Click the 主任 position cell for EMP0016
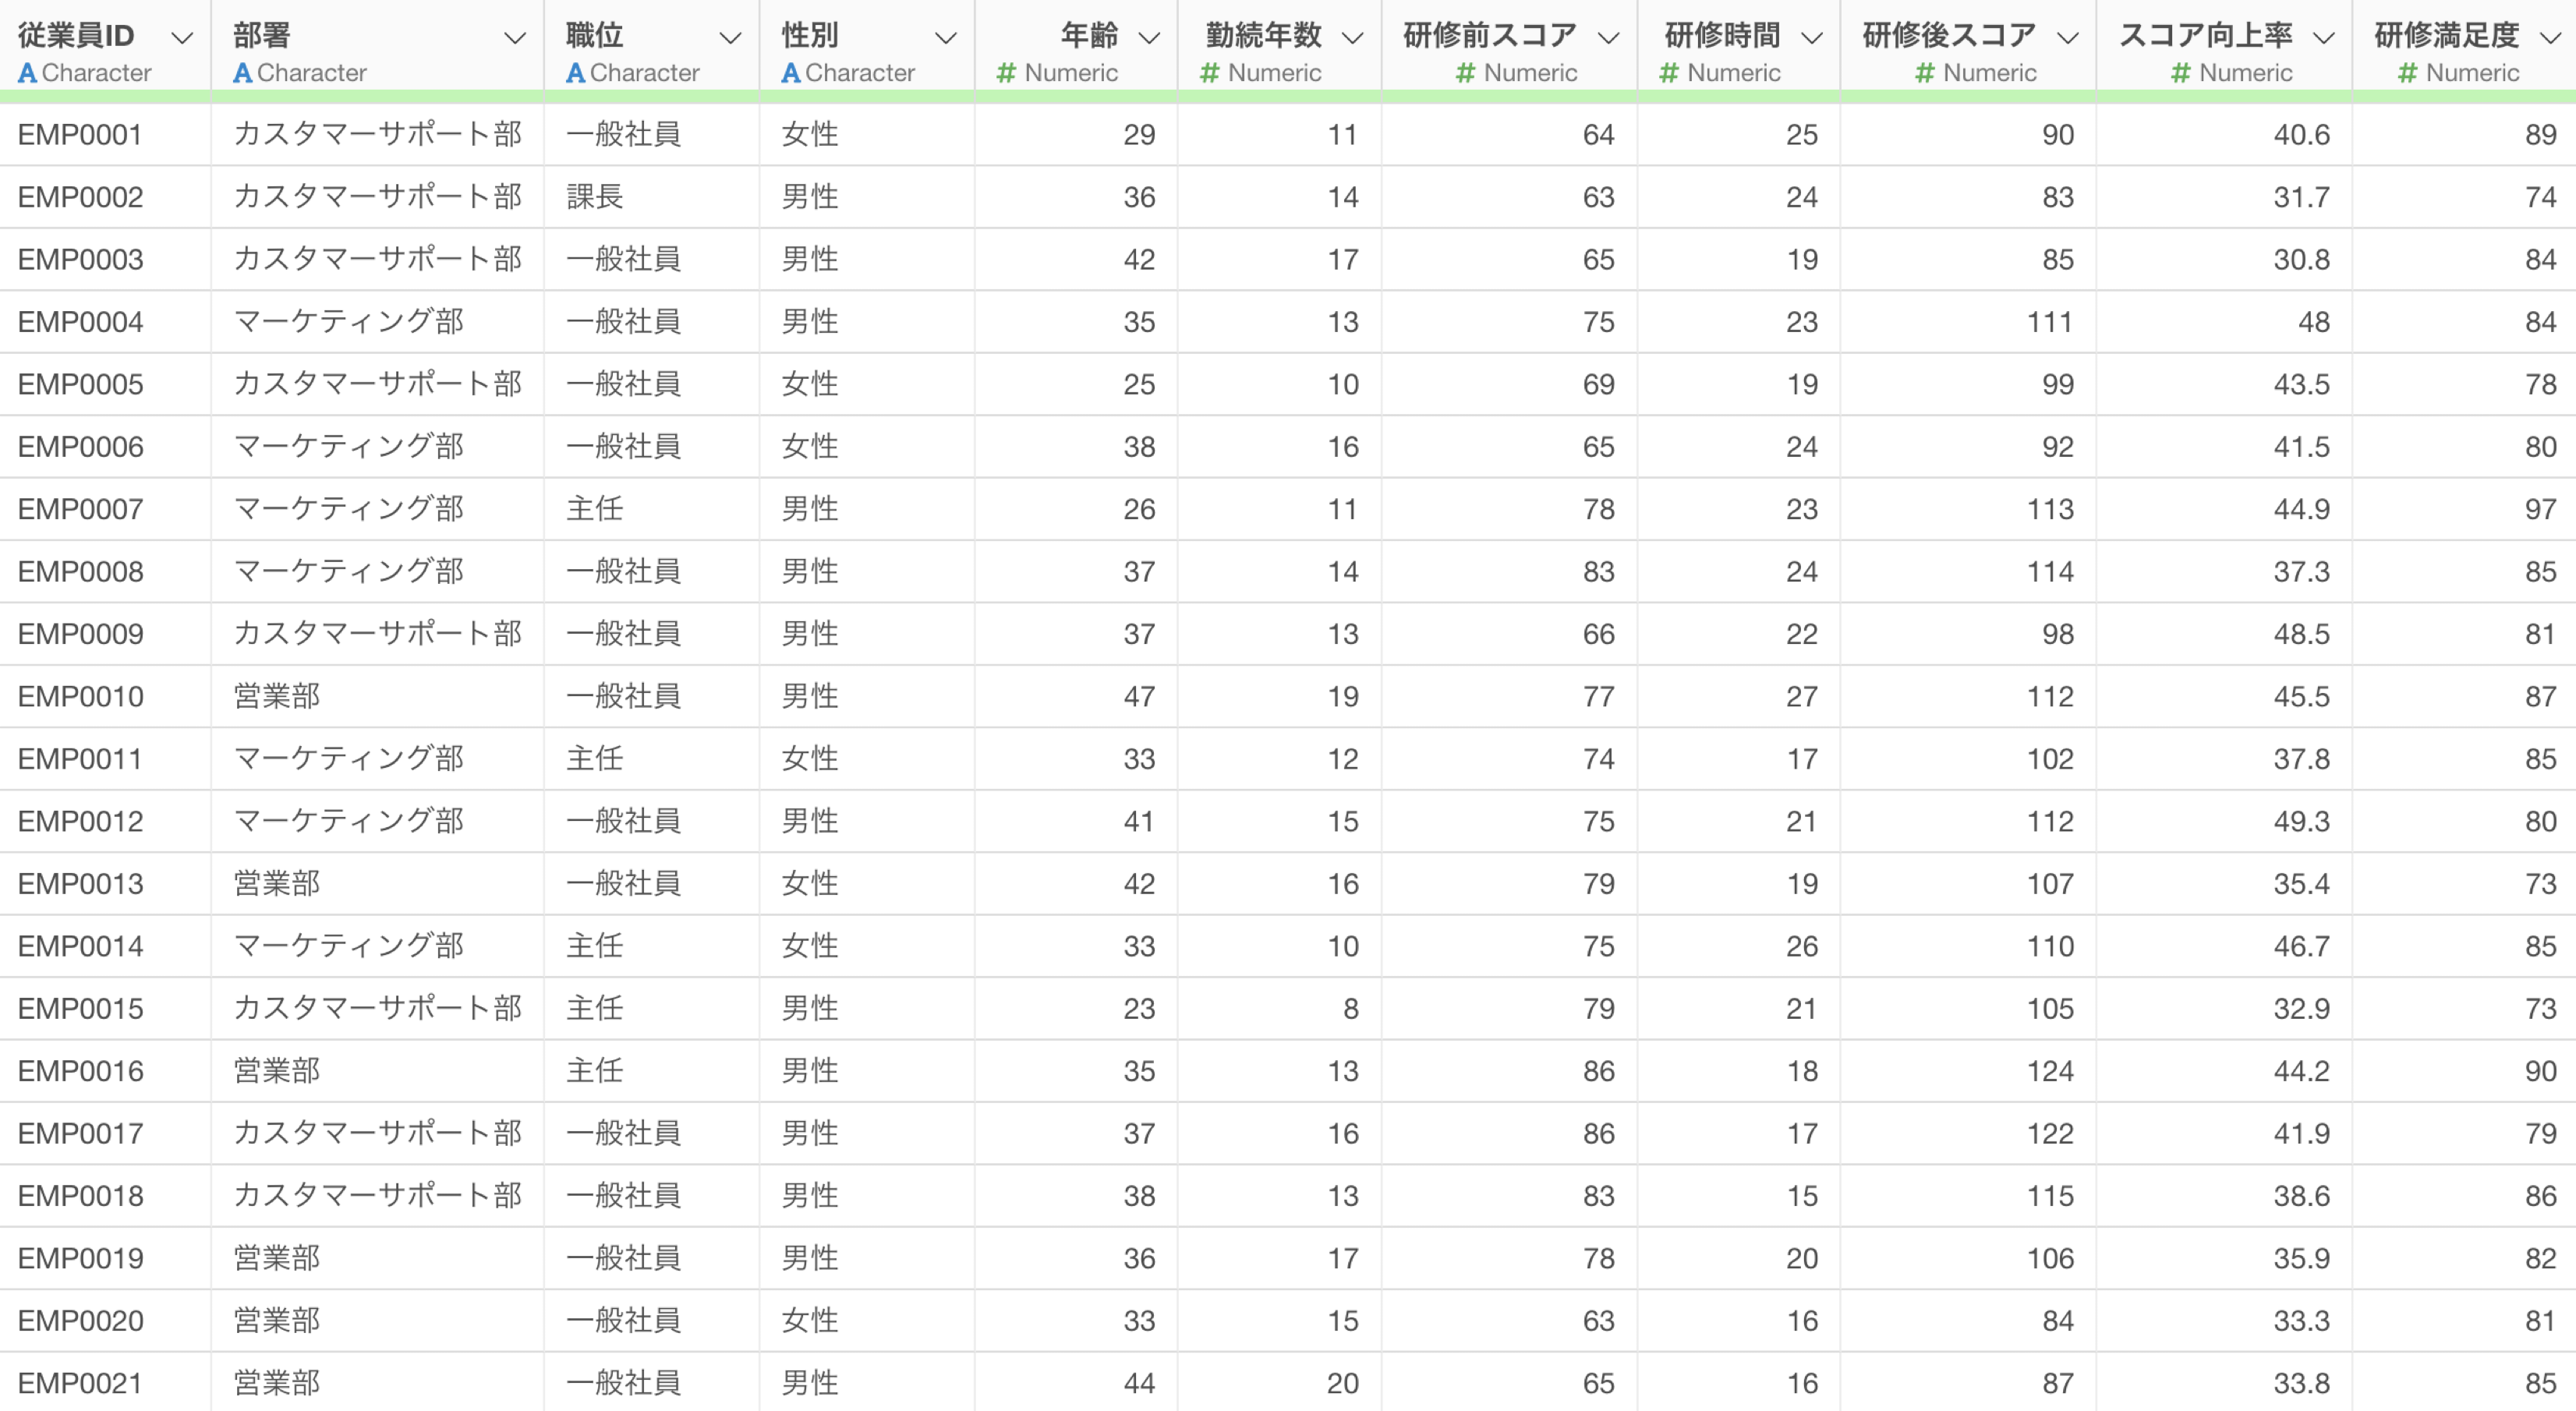Viewport: 2576px width, 1411px height. click(651, 1071)
